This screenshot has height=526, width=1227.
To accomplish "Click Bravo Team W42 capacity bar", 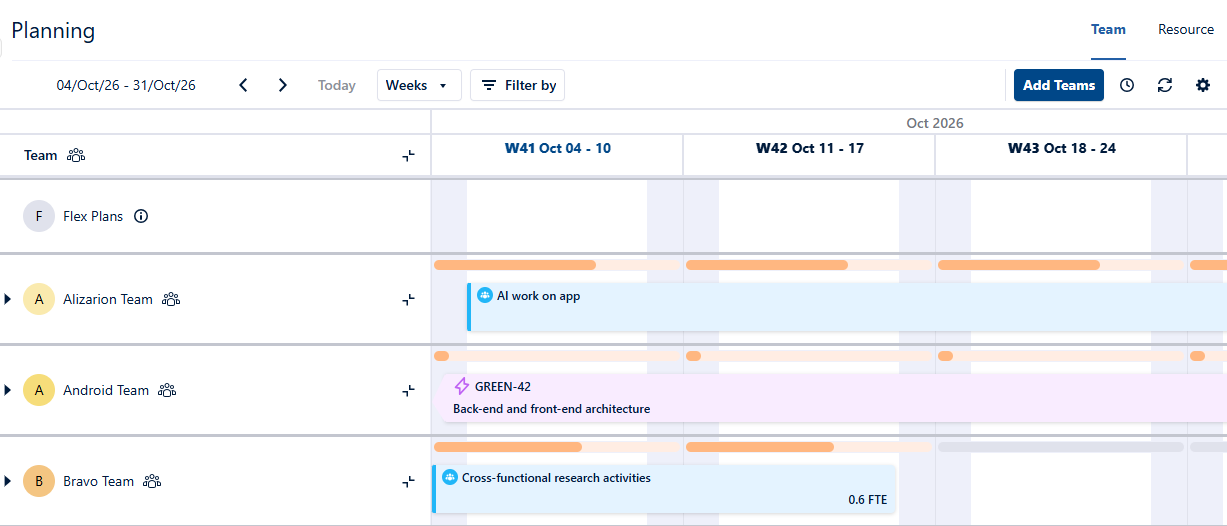I will tap(809, 447).
